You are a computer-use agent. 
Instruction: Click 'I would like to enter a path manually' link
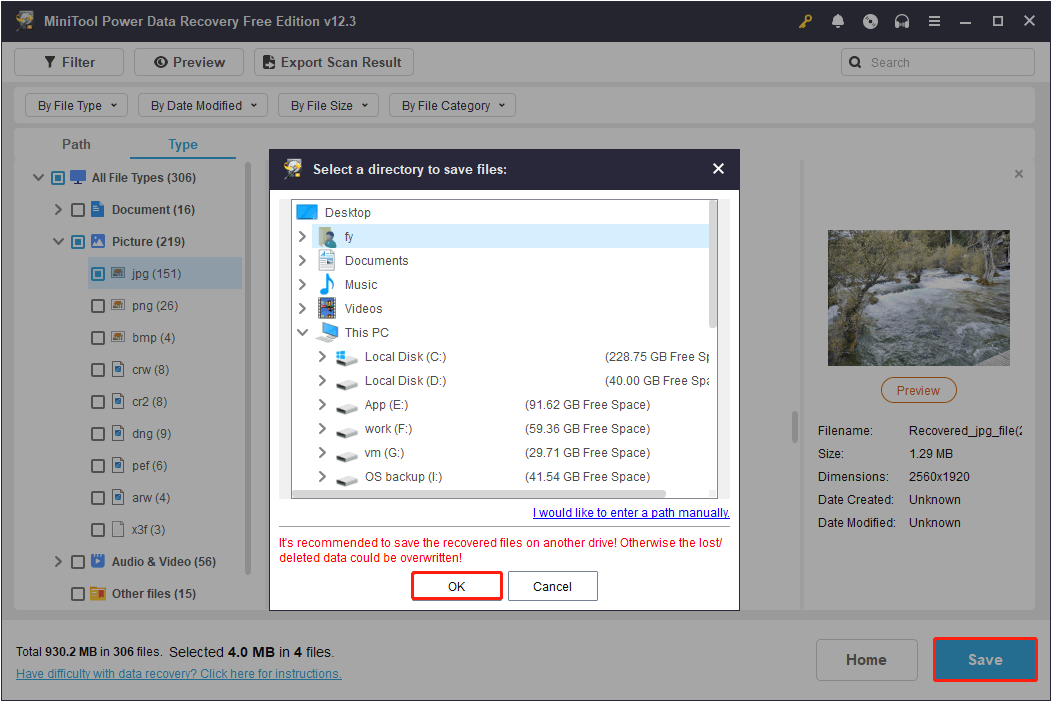631,513
